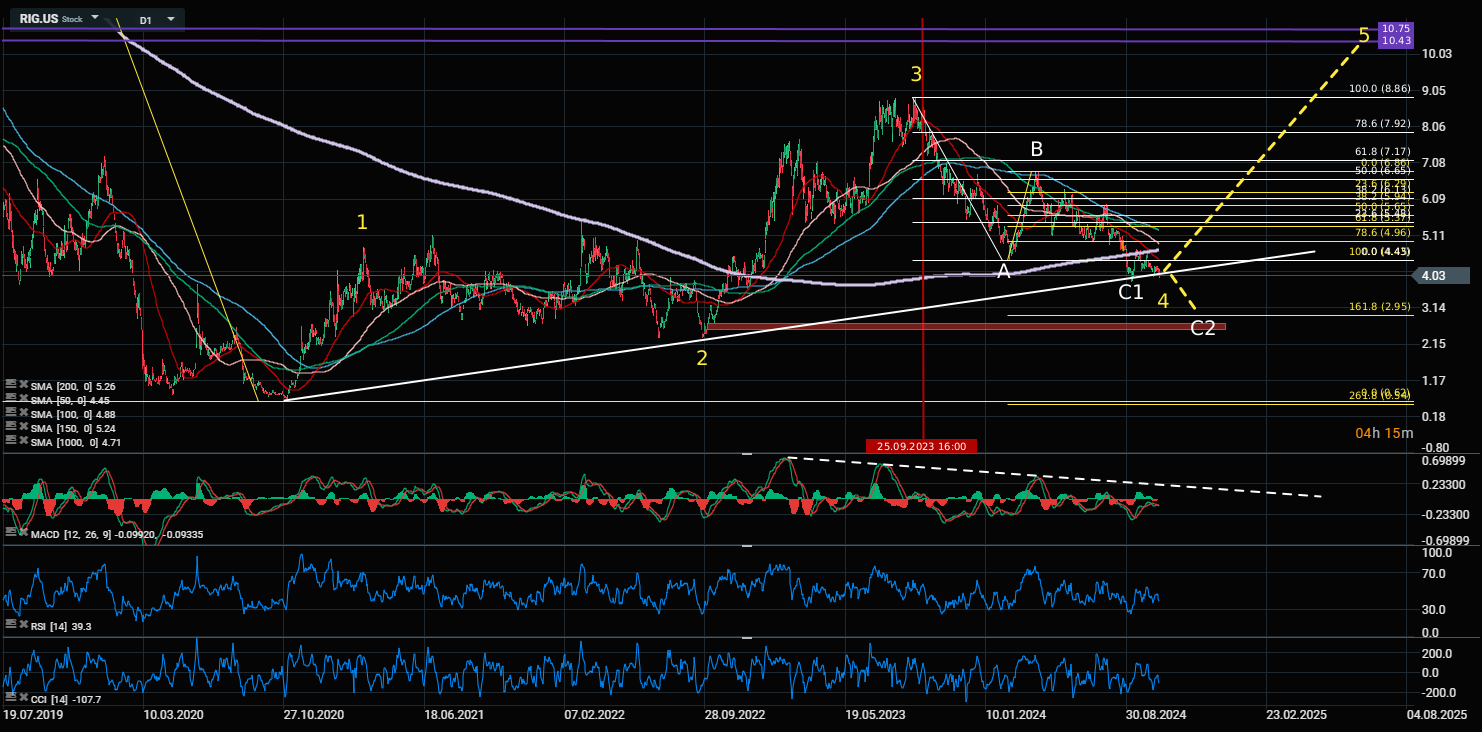Open CCI indicator settings icon
The image size is (1482, 732).
click(9, 697)
